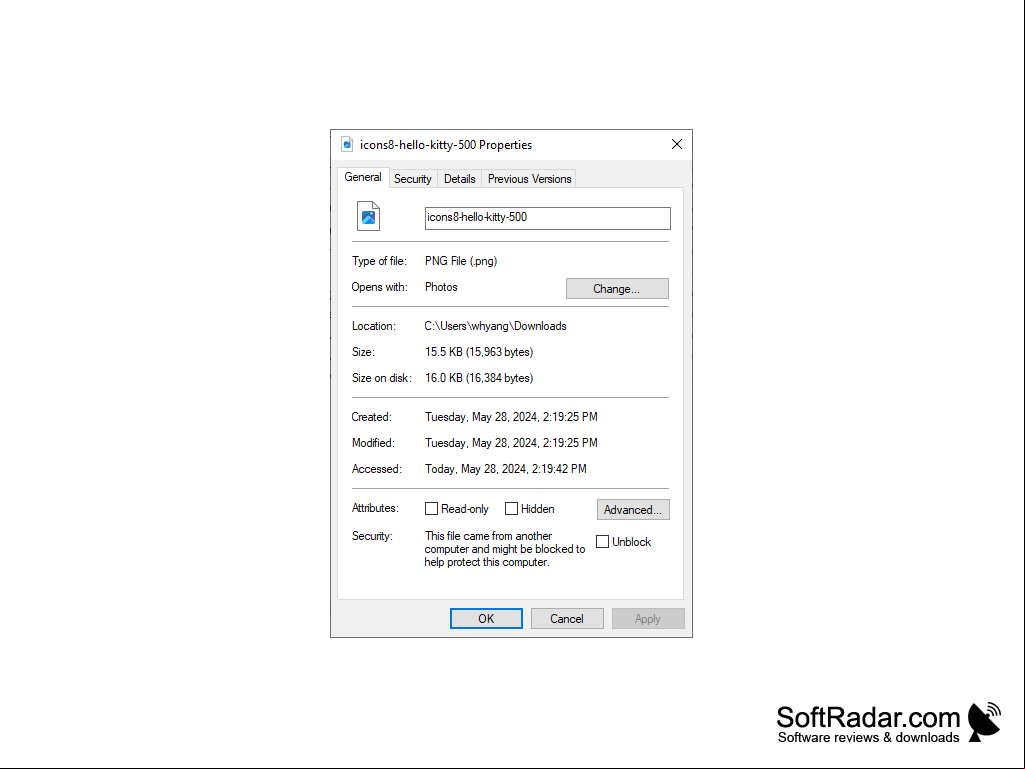Image resolution: width=1025 pixels, height=769 pixels.
Task: Click the Change... button for Opens with
Action: tap(617, 288)
